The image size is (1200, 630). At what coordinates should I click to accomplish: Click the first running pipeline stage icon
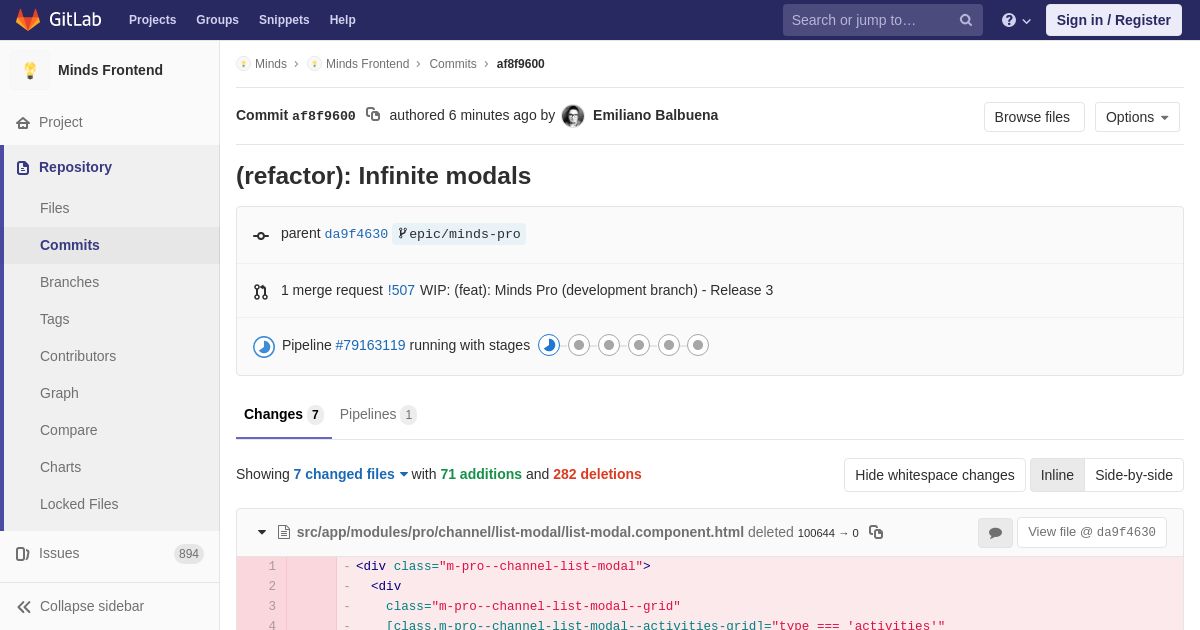[x=549, y=345]
